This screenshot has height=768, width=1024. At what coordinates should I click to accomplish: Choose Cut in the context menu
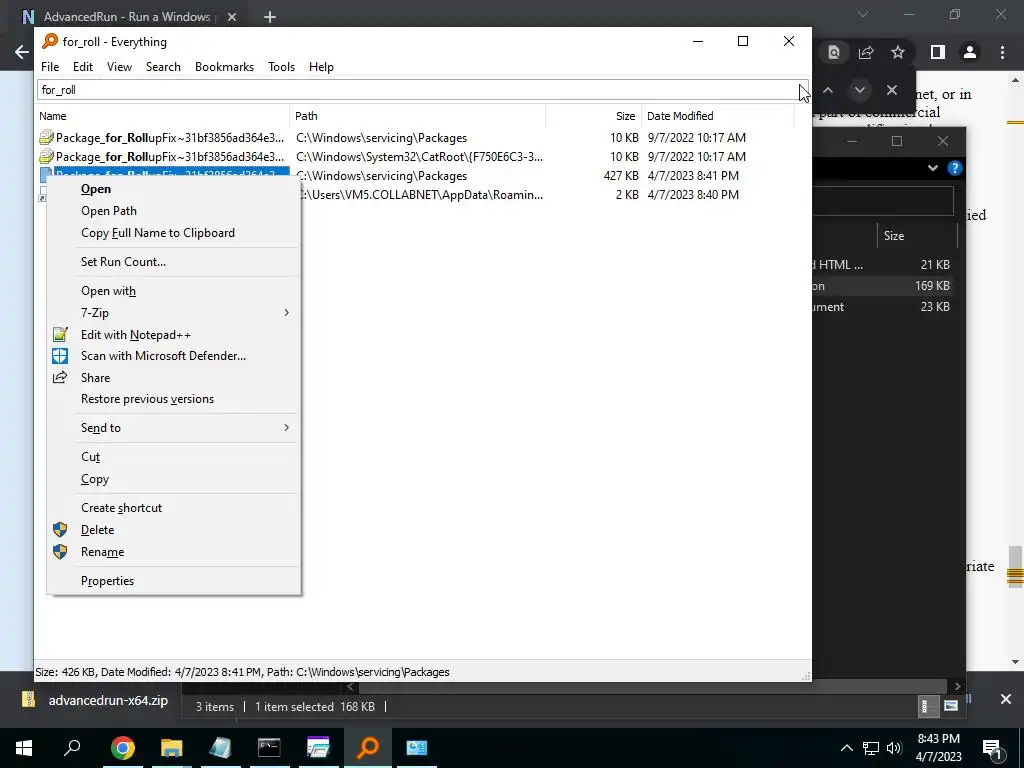coord(174,457)
